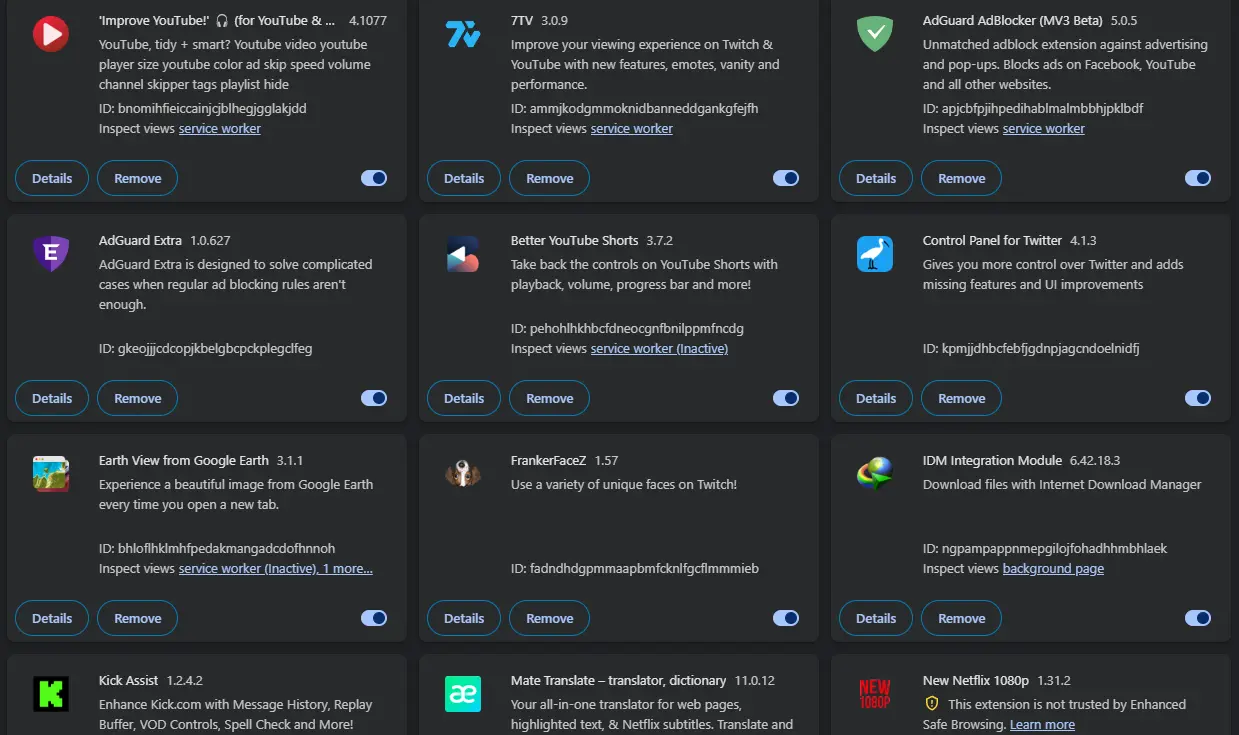Open Details for AdGuard Extra
Viewport: 1239px width, 735px height.
[52, 398]
